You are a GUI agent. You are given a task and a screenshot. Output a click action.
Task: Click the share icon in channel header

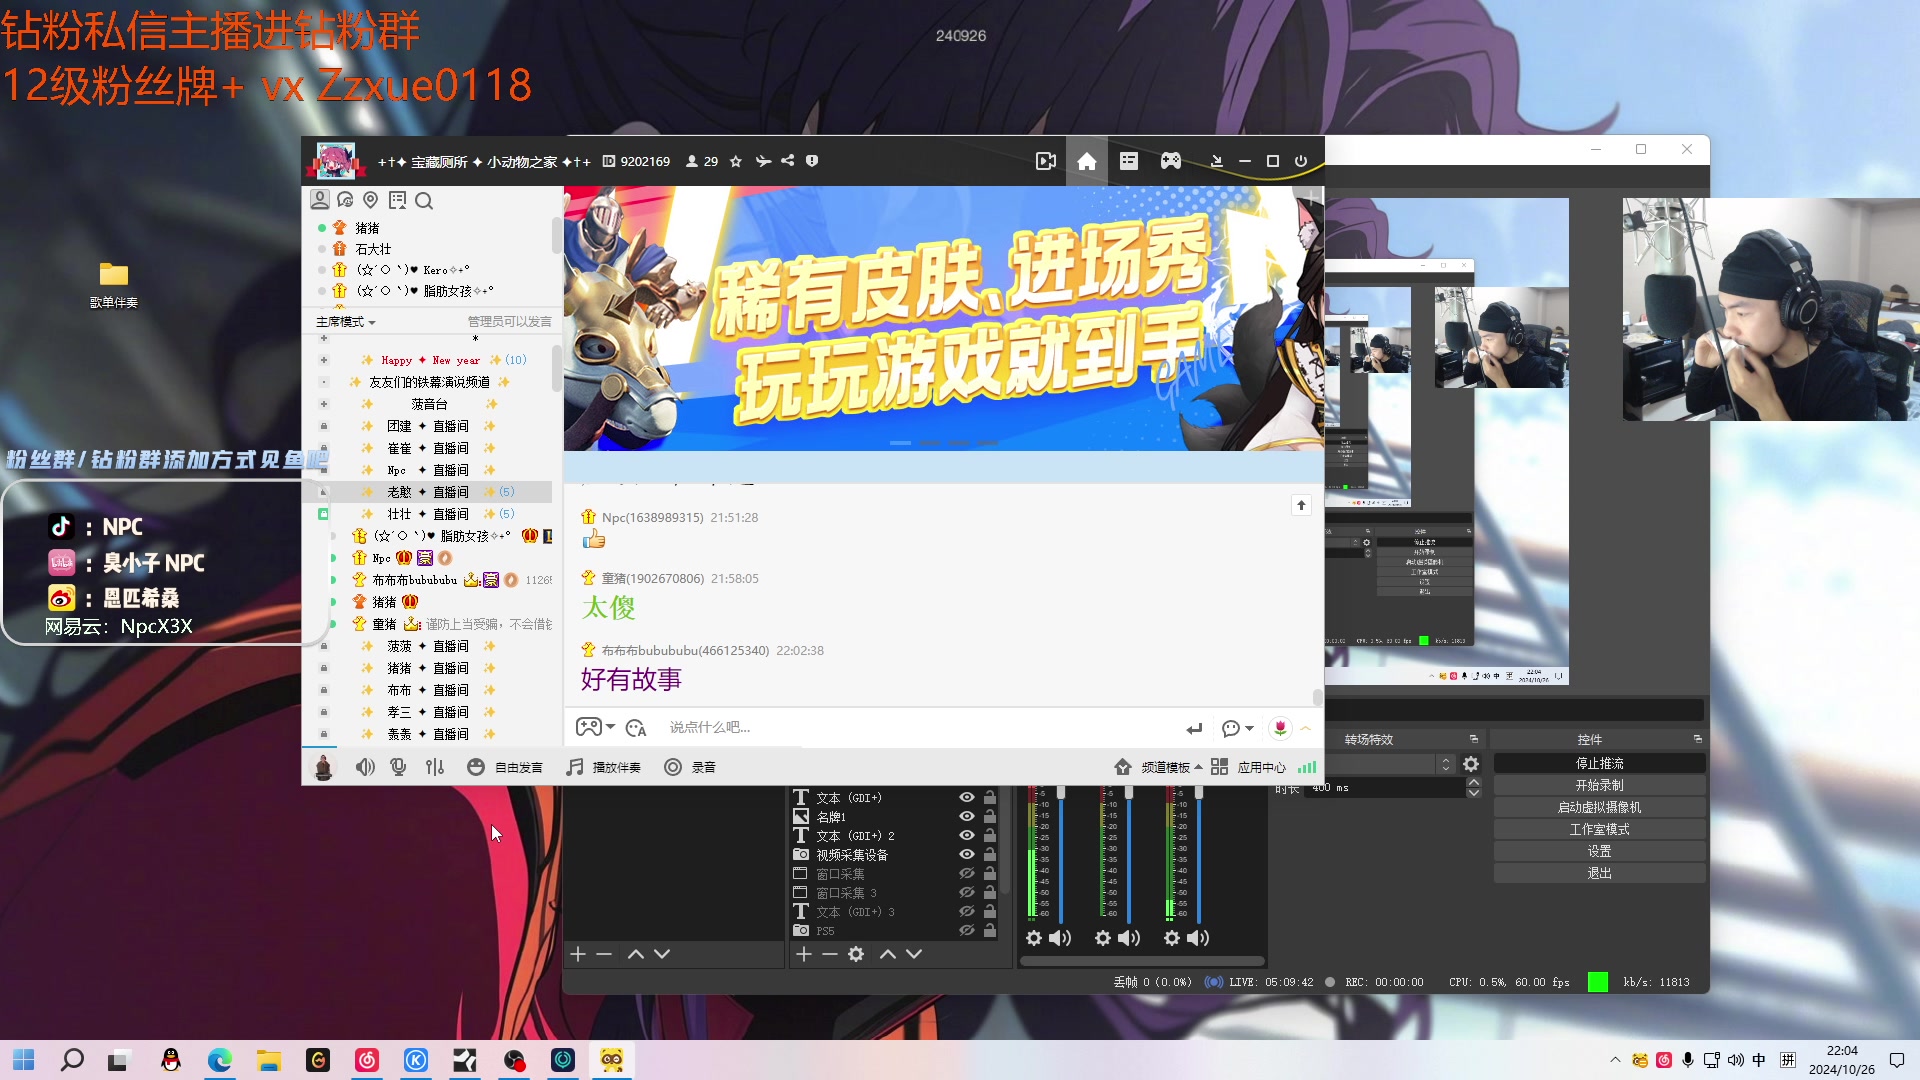[x=788, y=161]
